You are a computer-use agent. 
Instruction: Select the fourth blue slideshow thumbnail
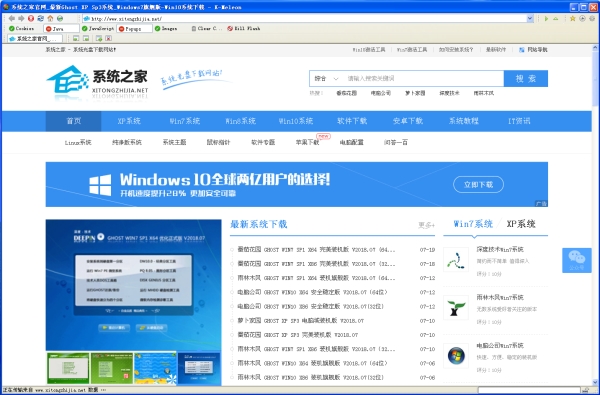click(x=199, y=368)
